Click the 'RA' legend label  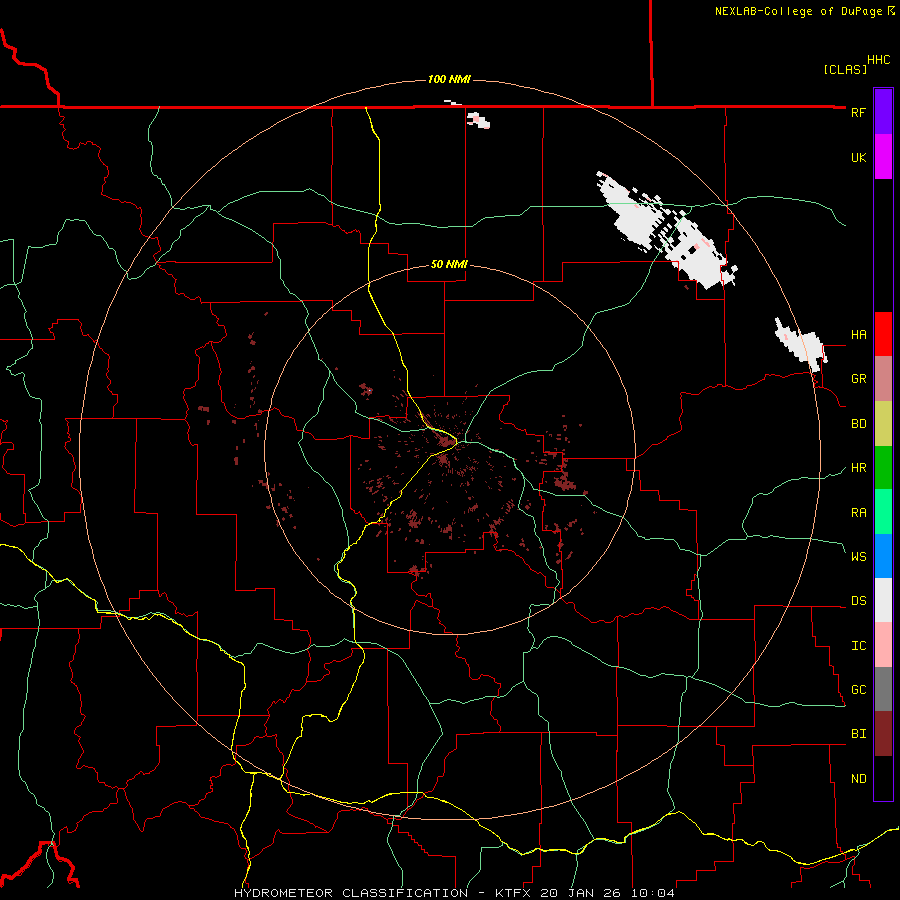click(858, 513)
